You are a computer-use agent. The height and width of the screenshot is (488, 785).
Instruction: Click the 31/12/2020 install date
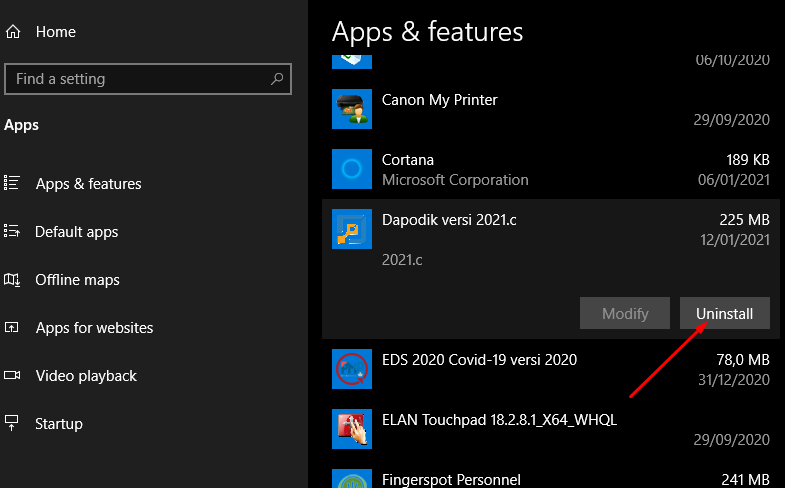click(734, 380)
